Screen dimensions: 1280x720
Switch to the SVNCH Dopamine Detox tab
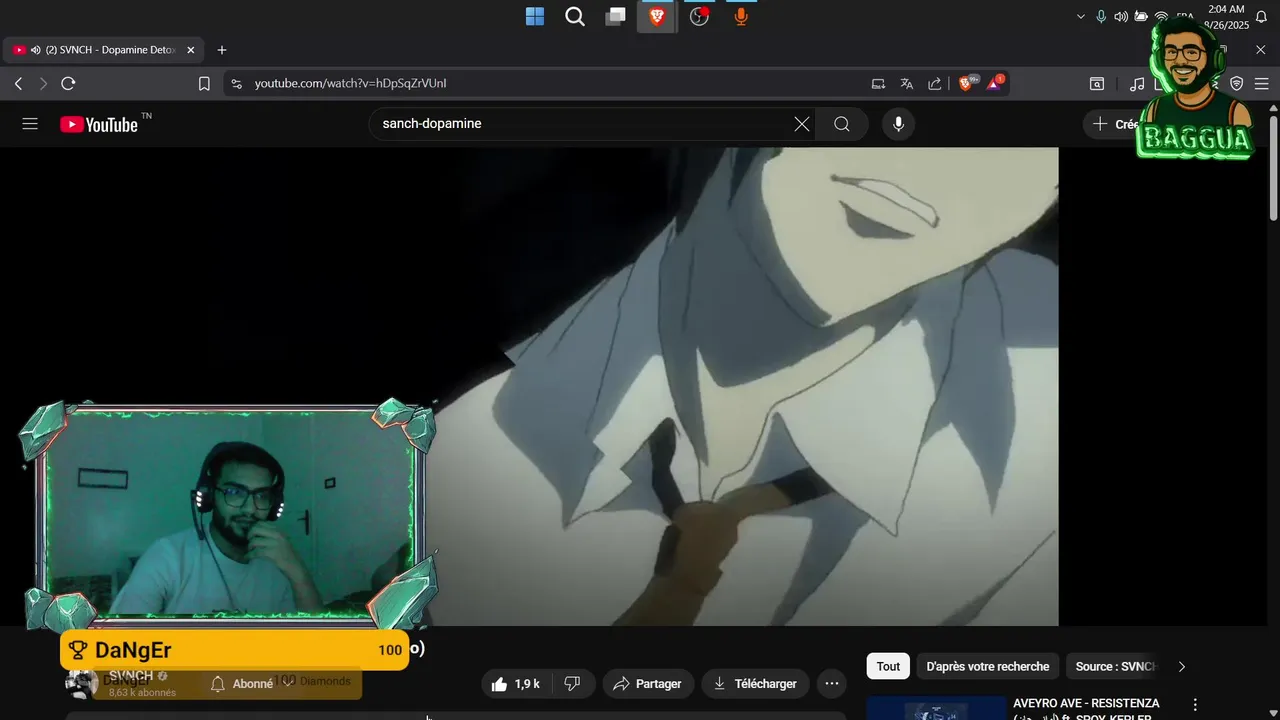(x=105, y=50)
